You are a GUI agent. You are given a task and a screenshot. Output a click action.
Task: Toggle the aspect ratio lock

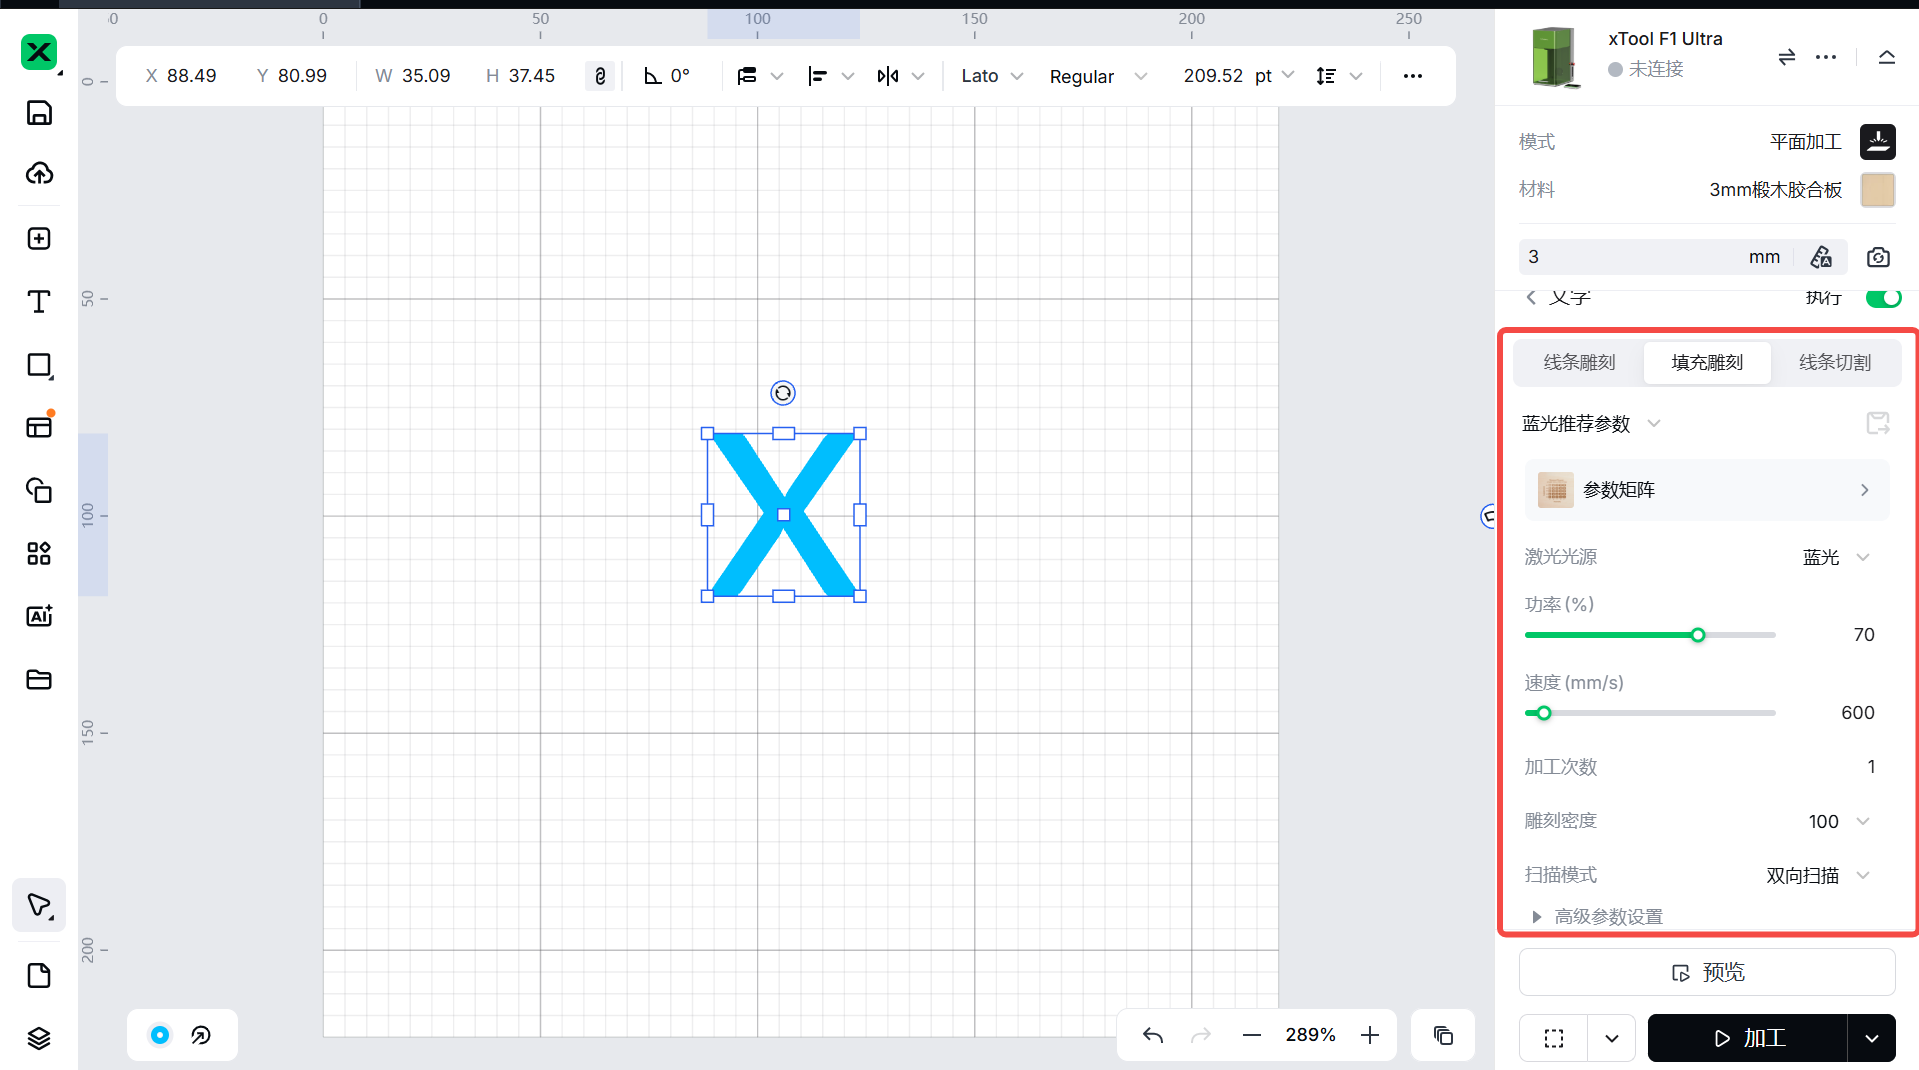[x=600, y=76]
